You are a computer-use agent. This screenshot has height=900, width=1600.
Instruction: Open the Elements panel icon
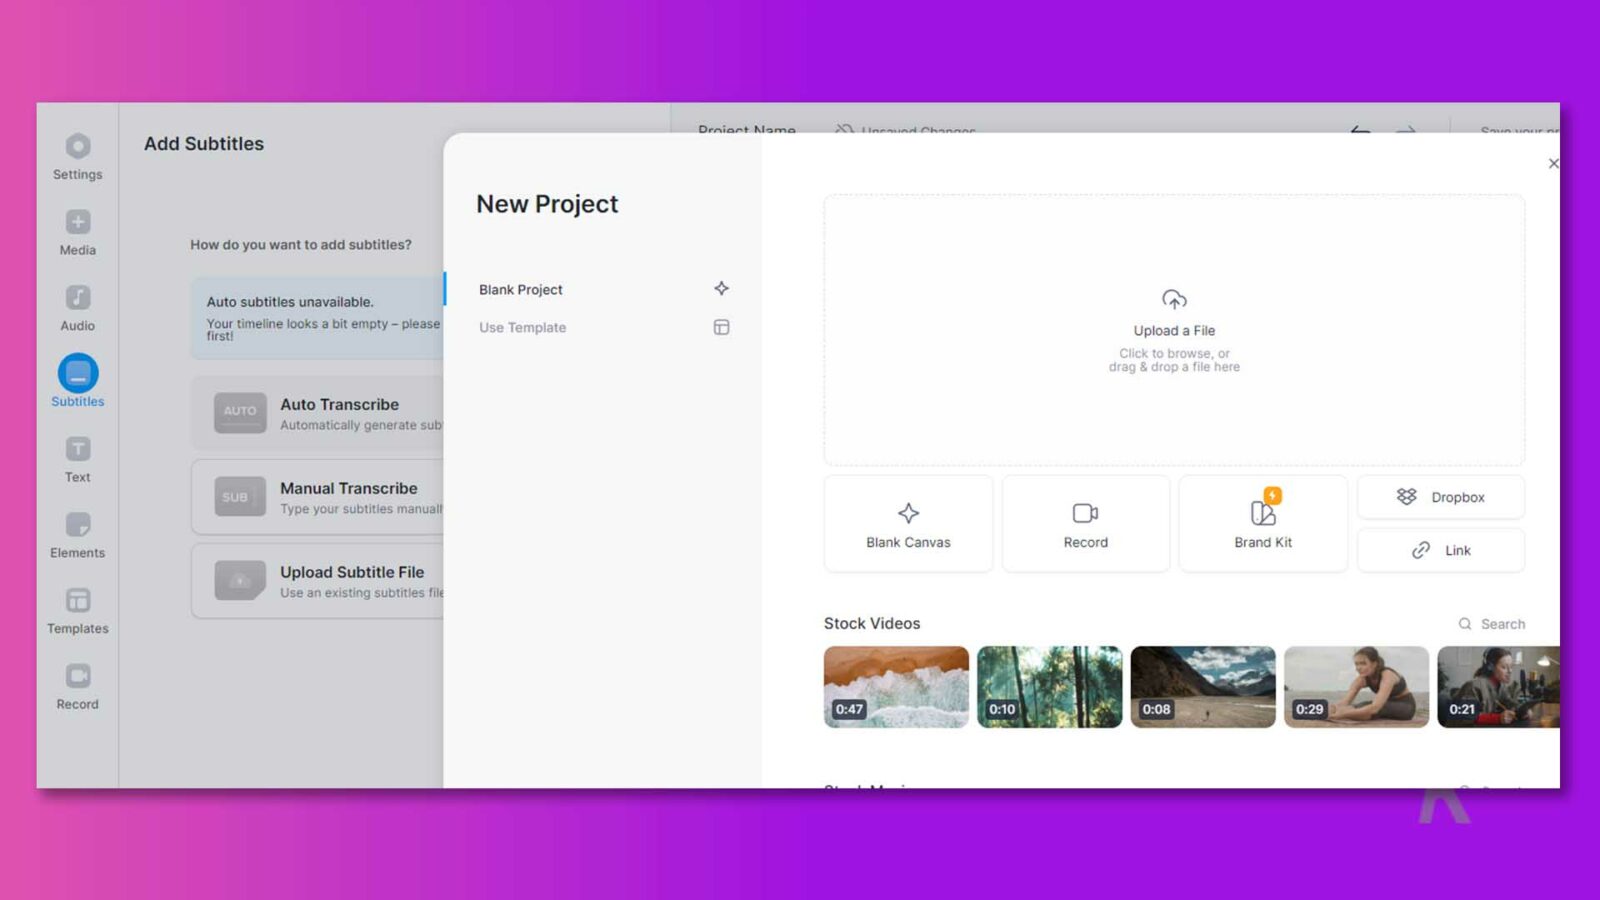click(x=78, y=525)
